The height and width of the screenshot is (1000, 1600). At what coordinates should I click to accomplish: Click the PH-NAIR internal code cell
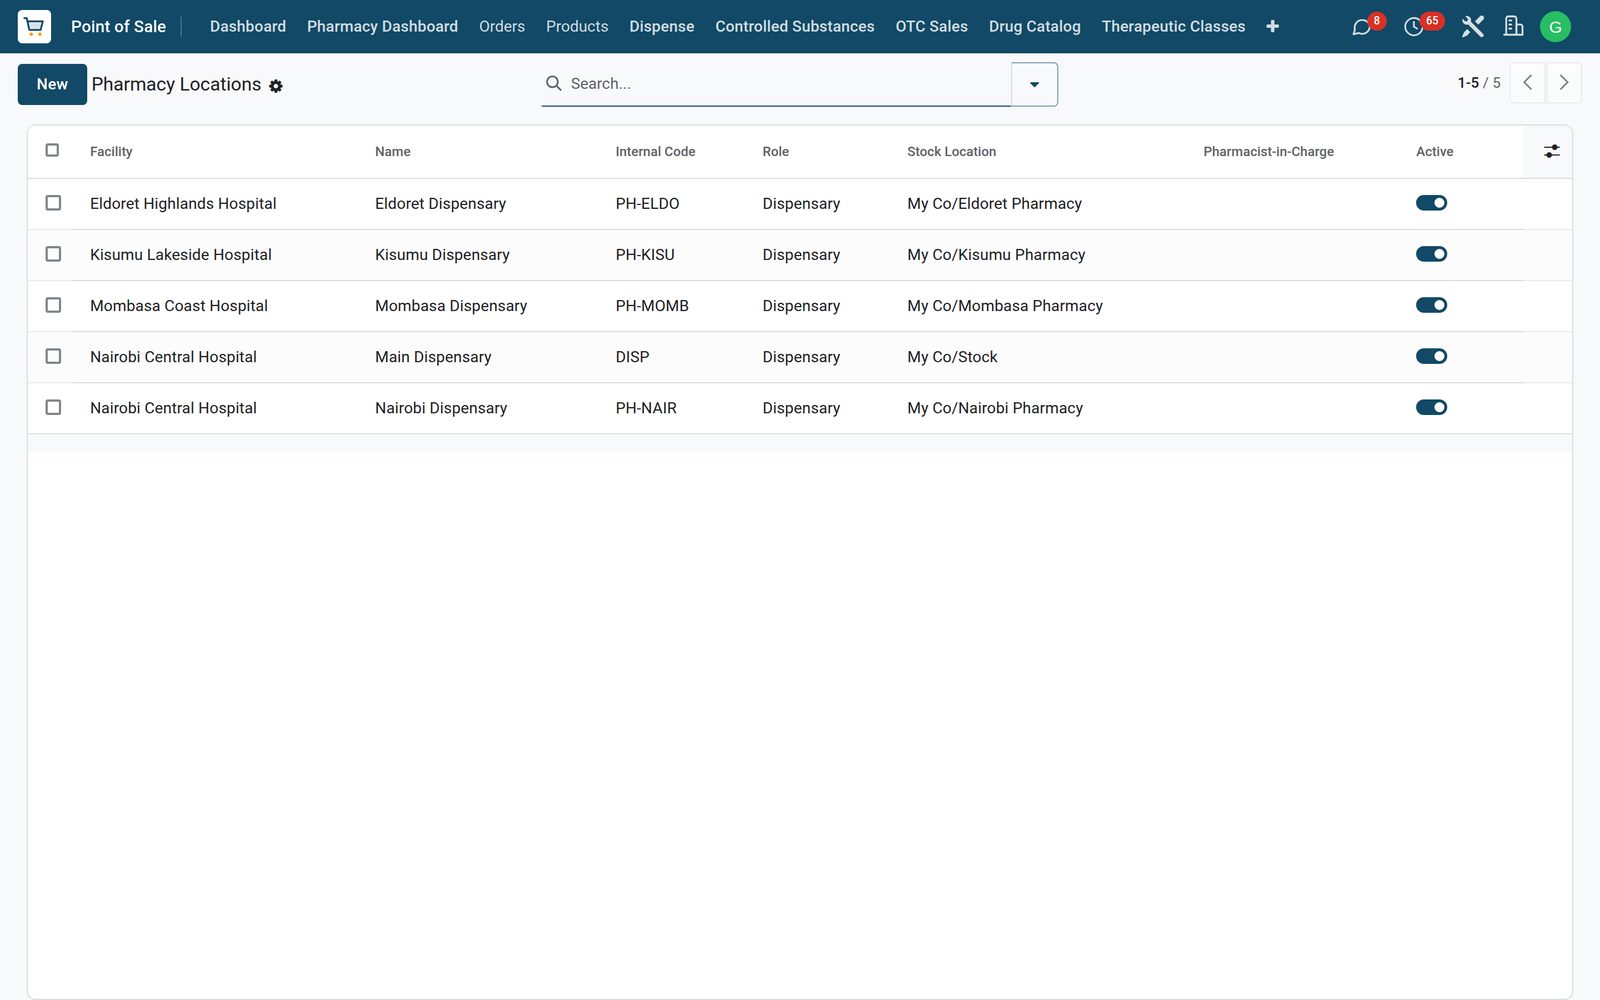pos(646,408)
